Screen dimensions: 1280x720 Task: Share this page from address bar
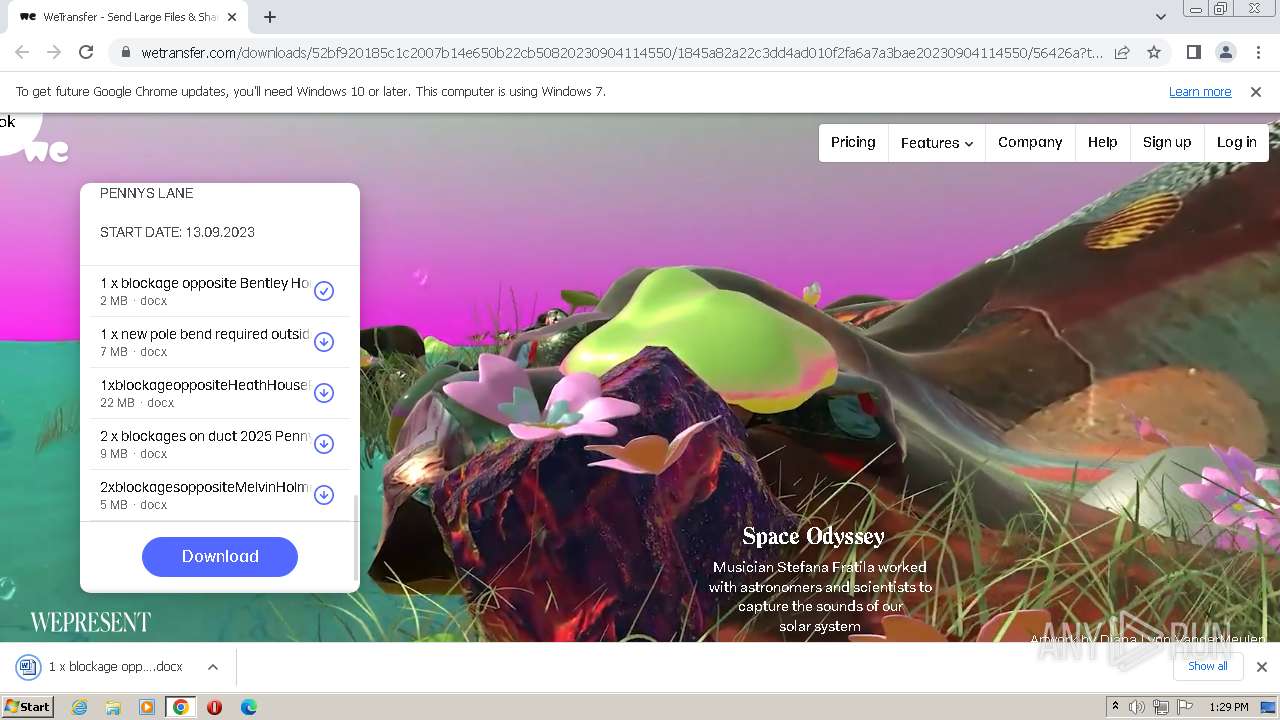click(1122, 52)
